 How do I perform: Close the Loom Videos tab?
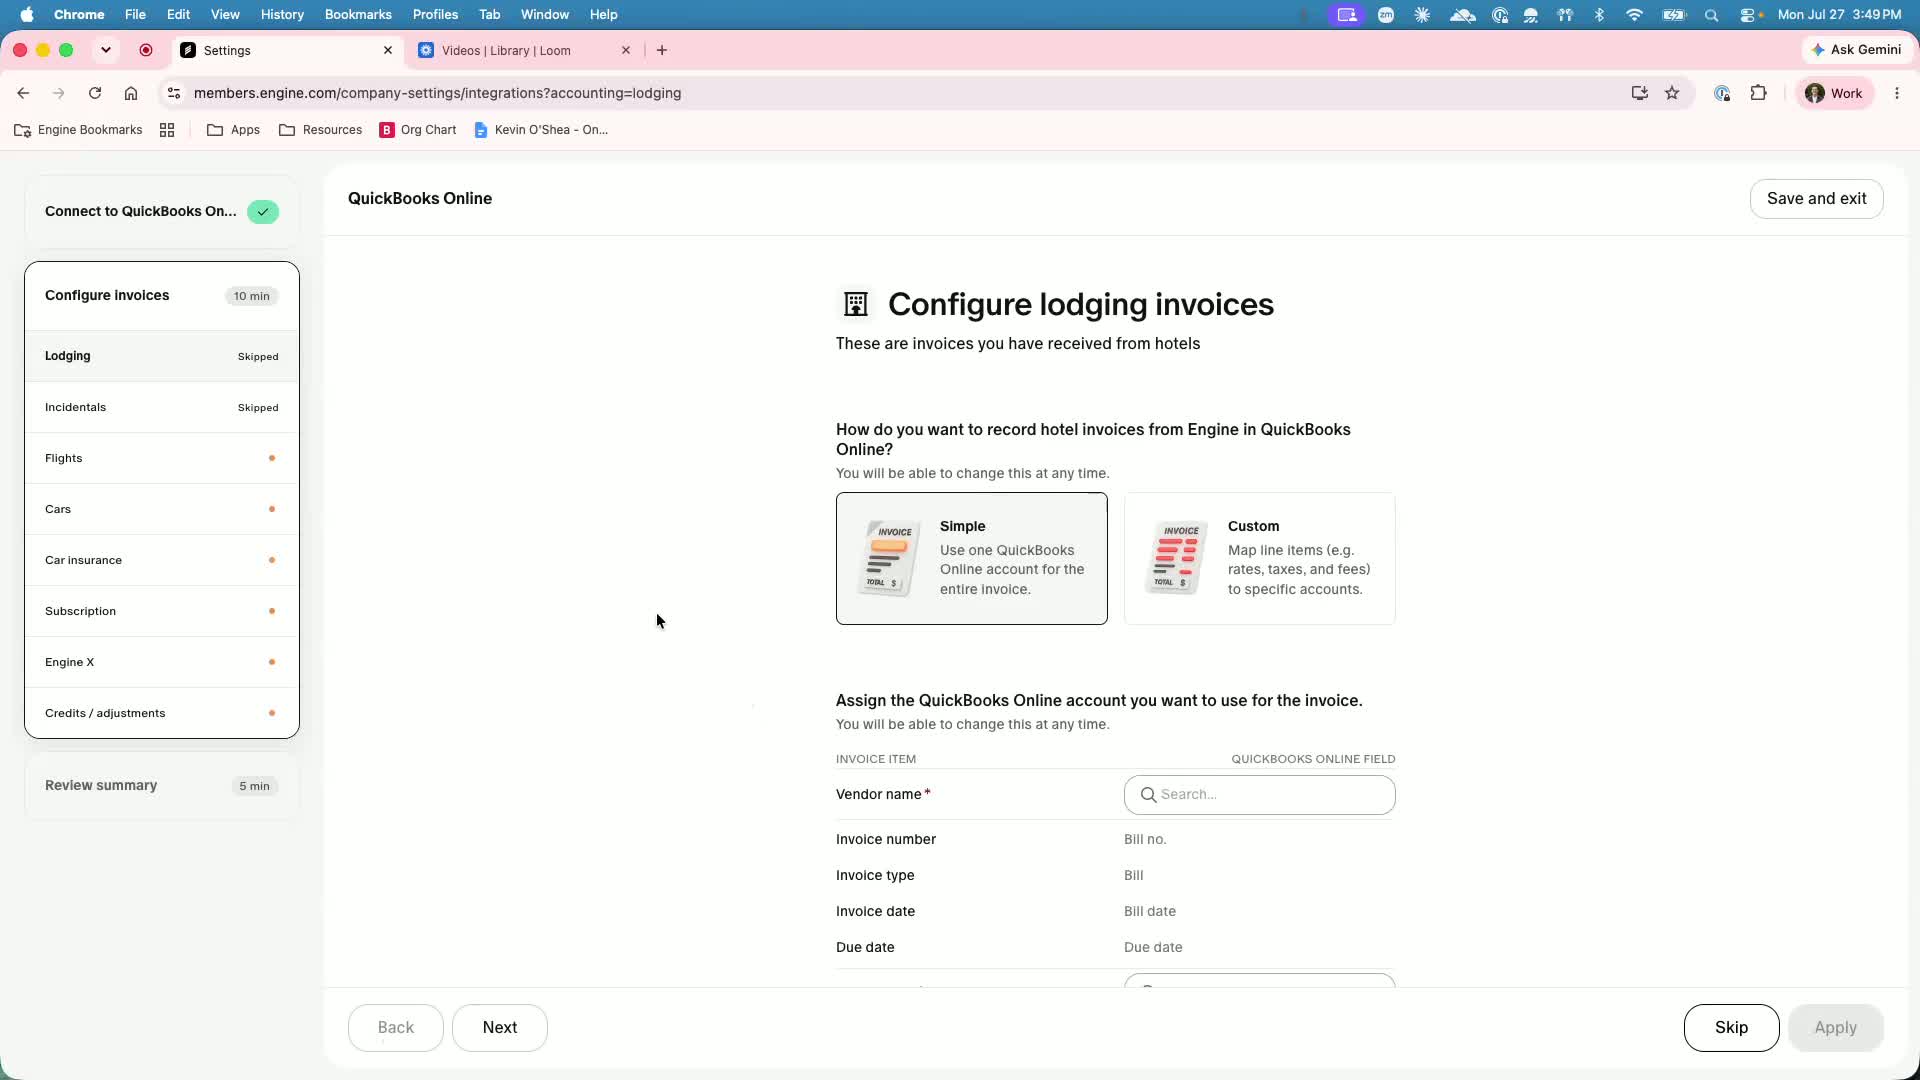point(626,50)
